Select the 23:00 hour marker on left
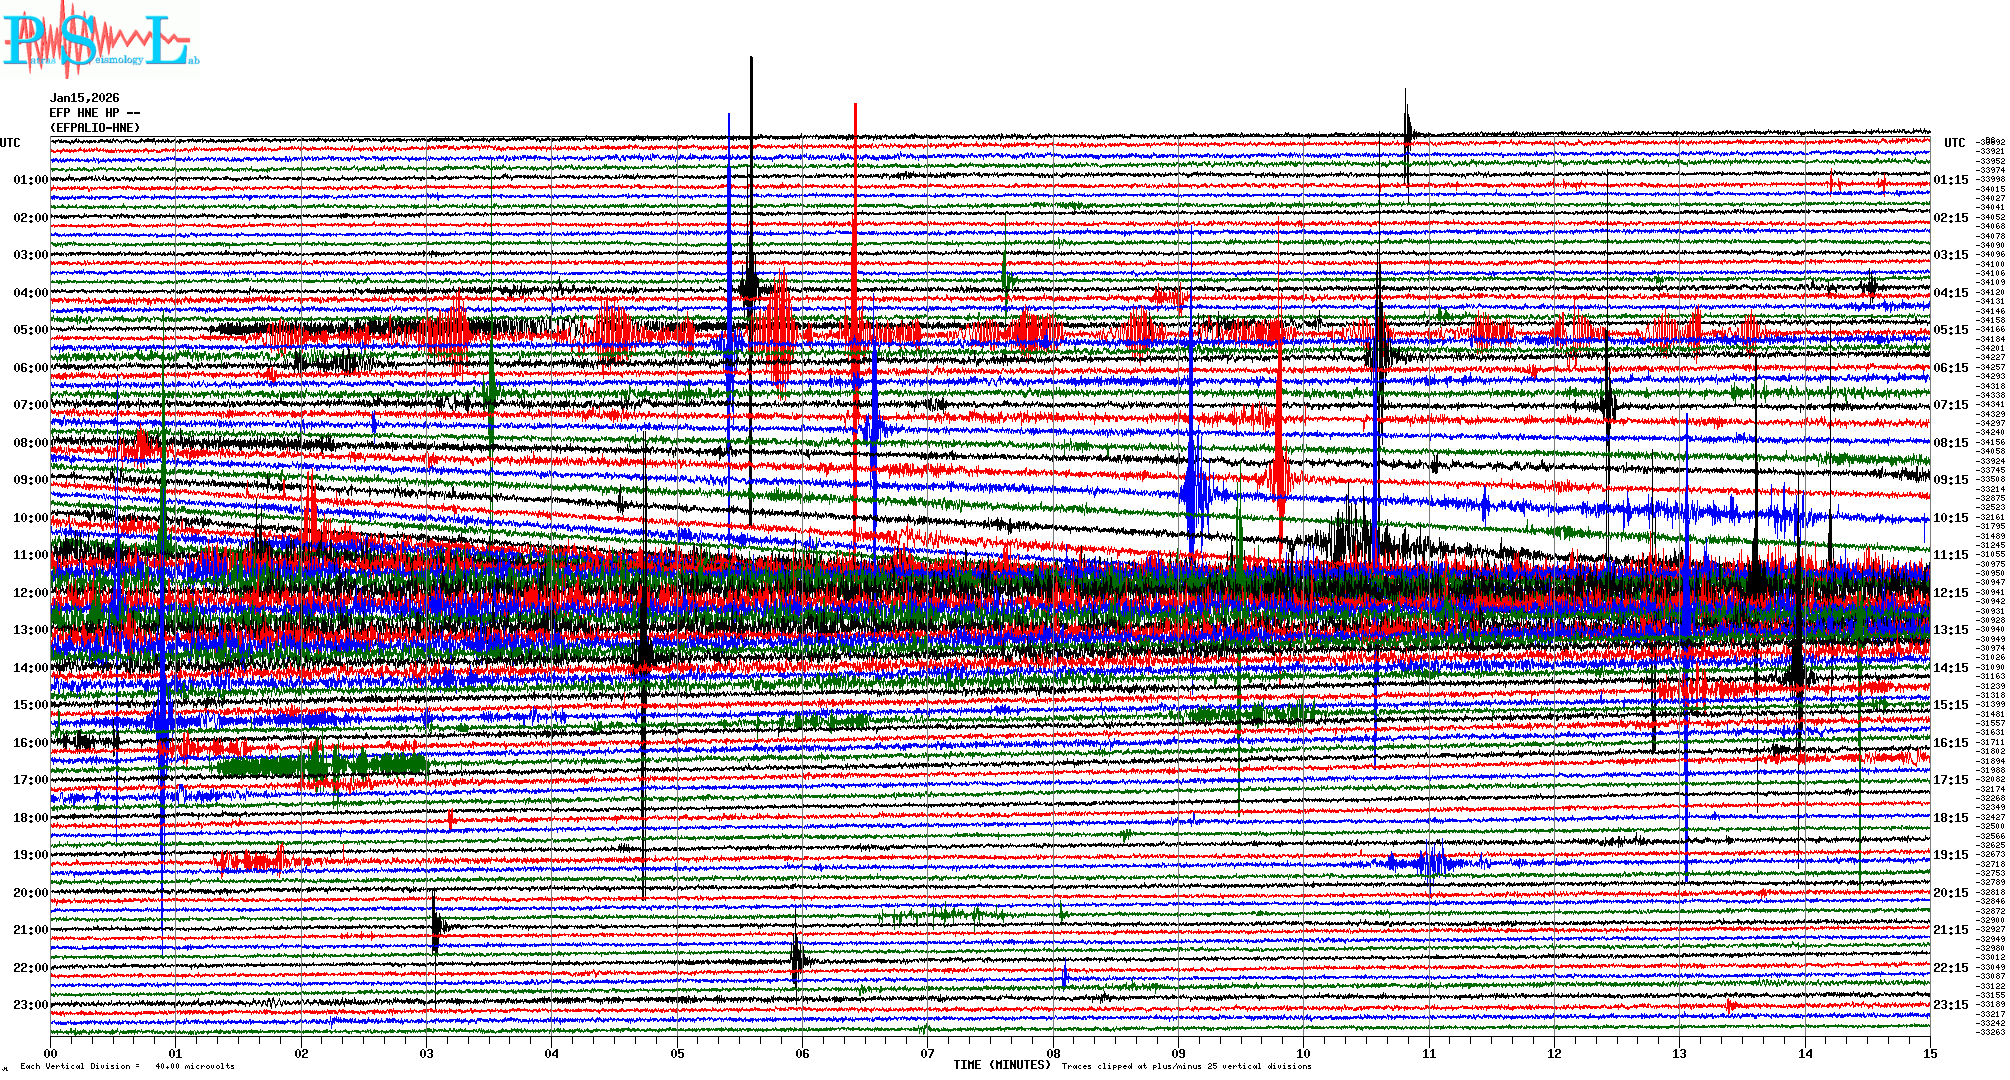 (x=30, y=1005)
